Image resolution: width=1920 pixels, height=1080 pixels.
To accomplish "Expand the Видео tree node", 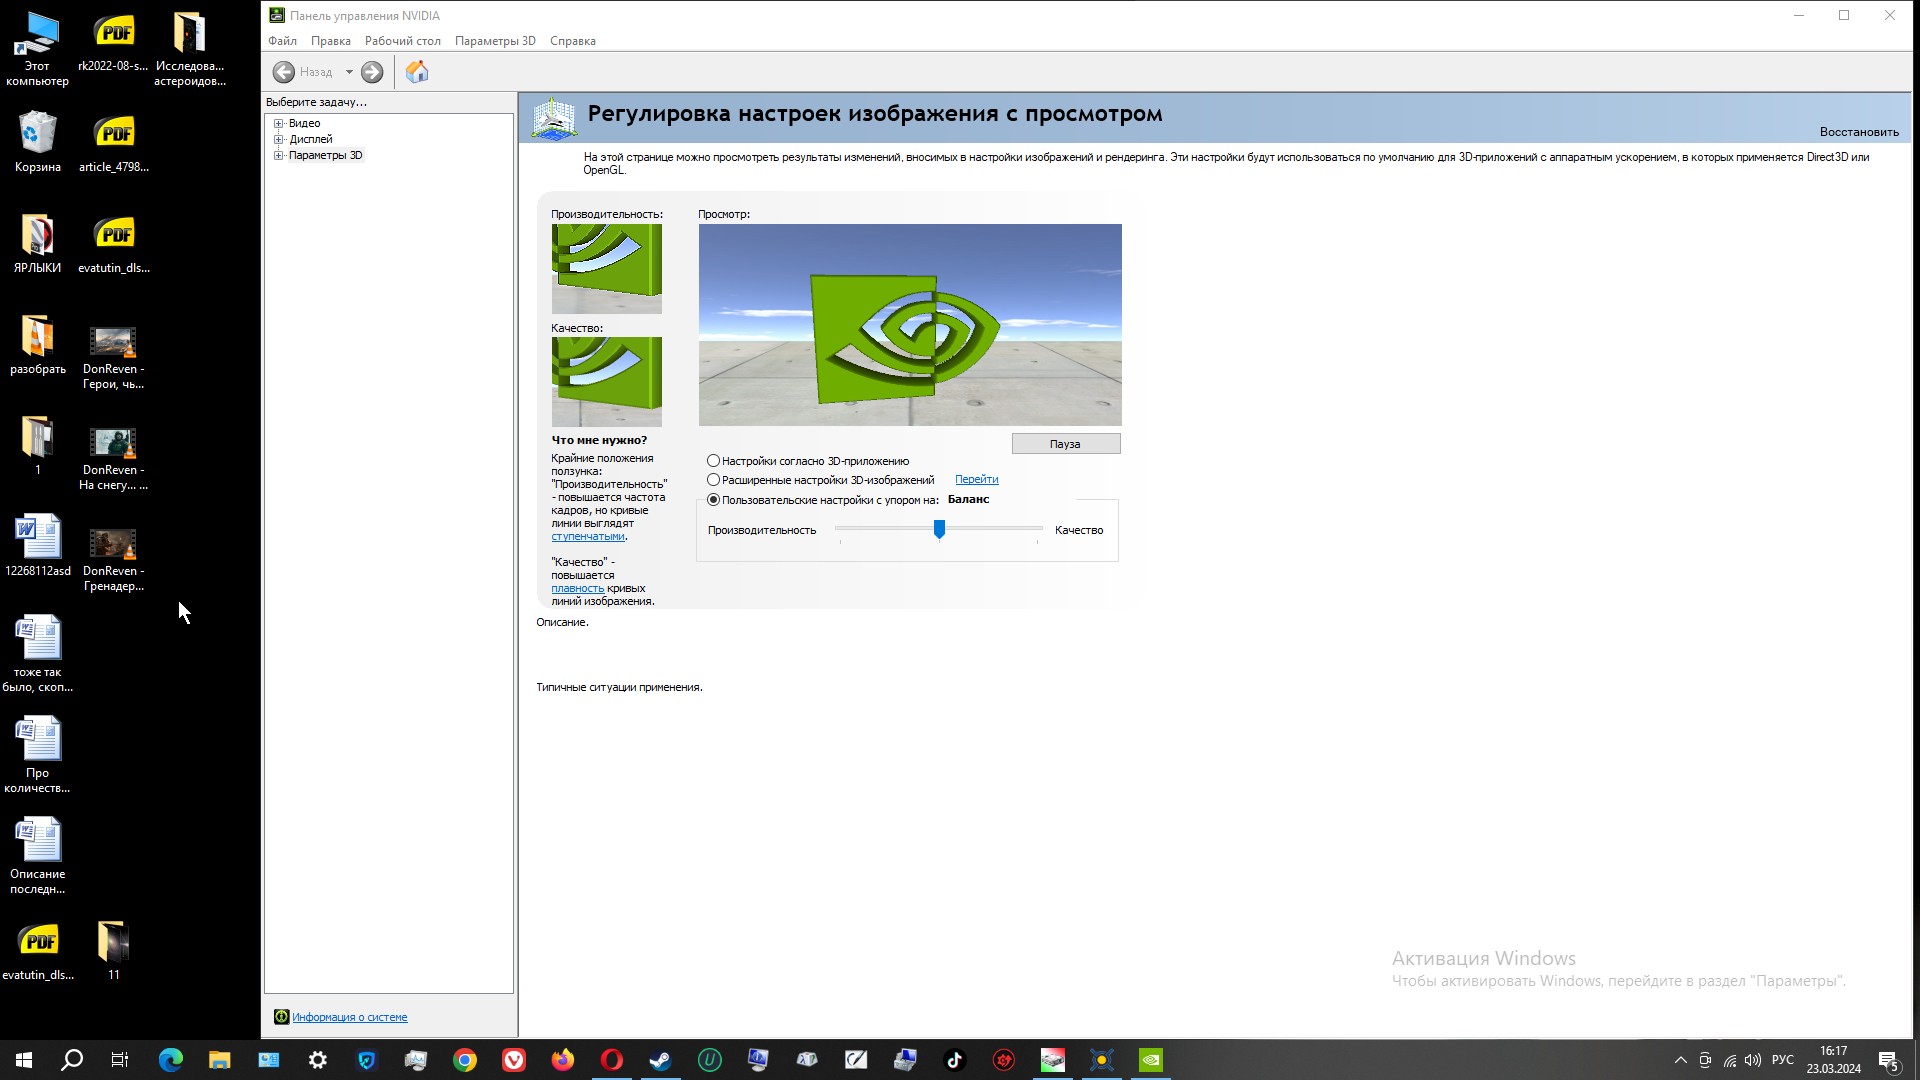I will (279, 123).
